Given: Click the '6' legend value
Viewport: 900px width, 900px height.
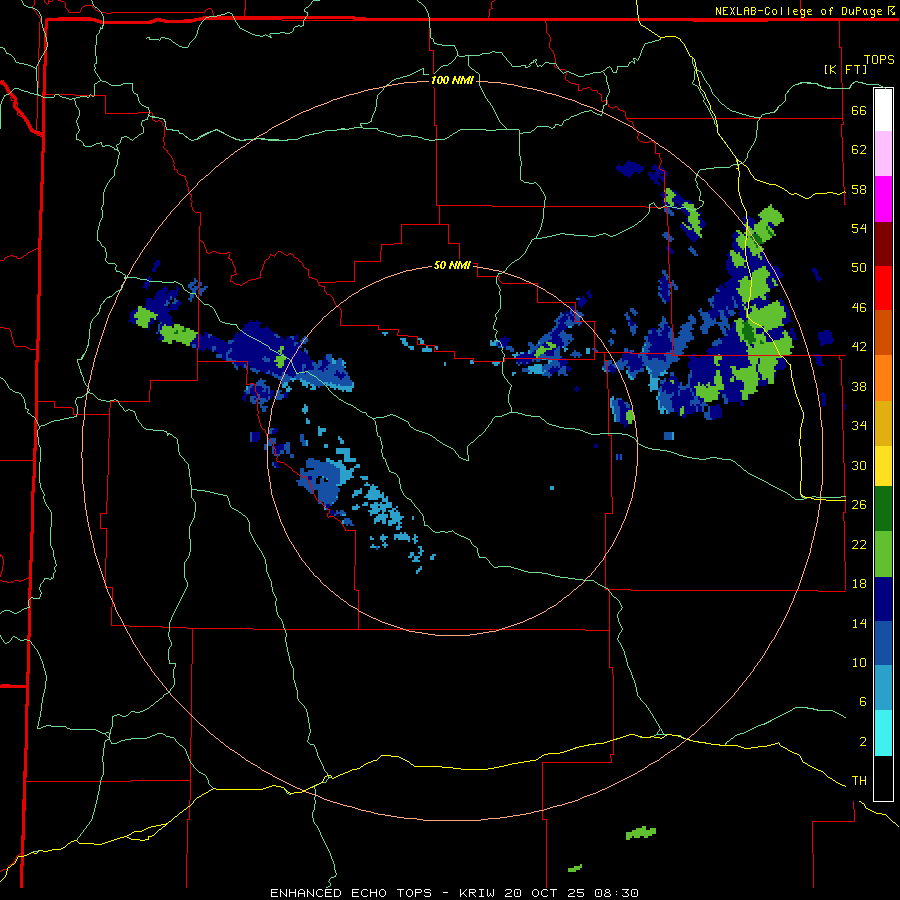Looking at the screenshot, I should point(863,702).
